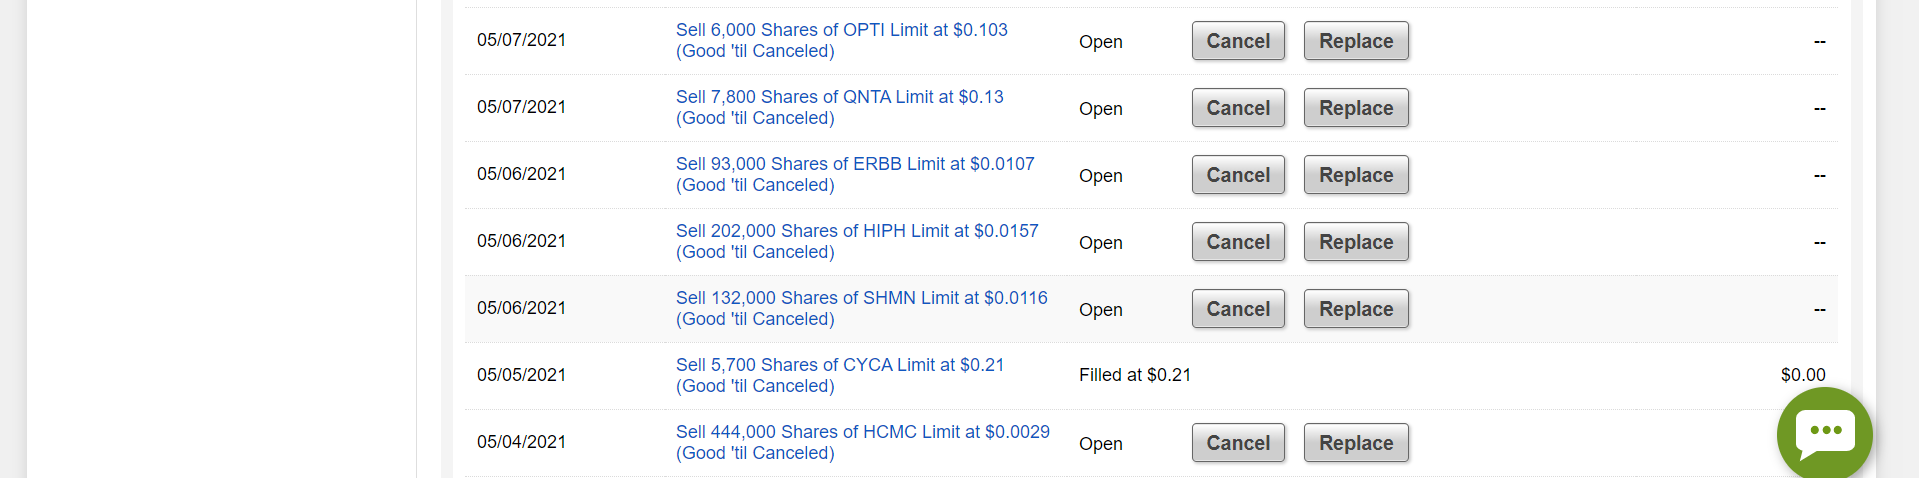The width and height of the screenshot is (1919, 478).
Task: View the Sell 93,000 Shares of ERBB order
Action: tap(855, 164)
